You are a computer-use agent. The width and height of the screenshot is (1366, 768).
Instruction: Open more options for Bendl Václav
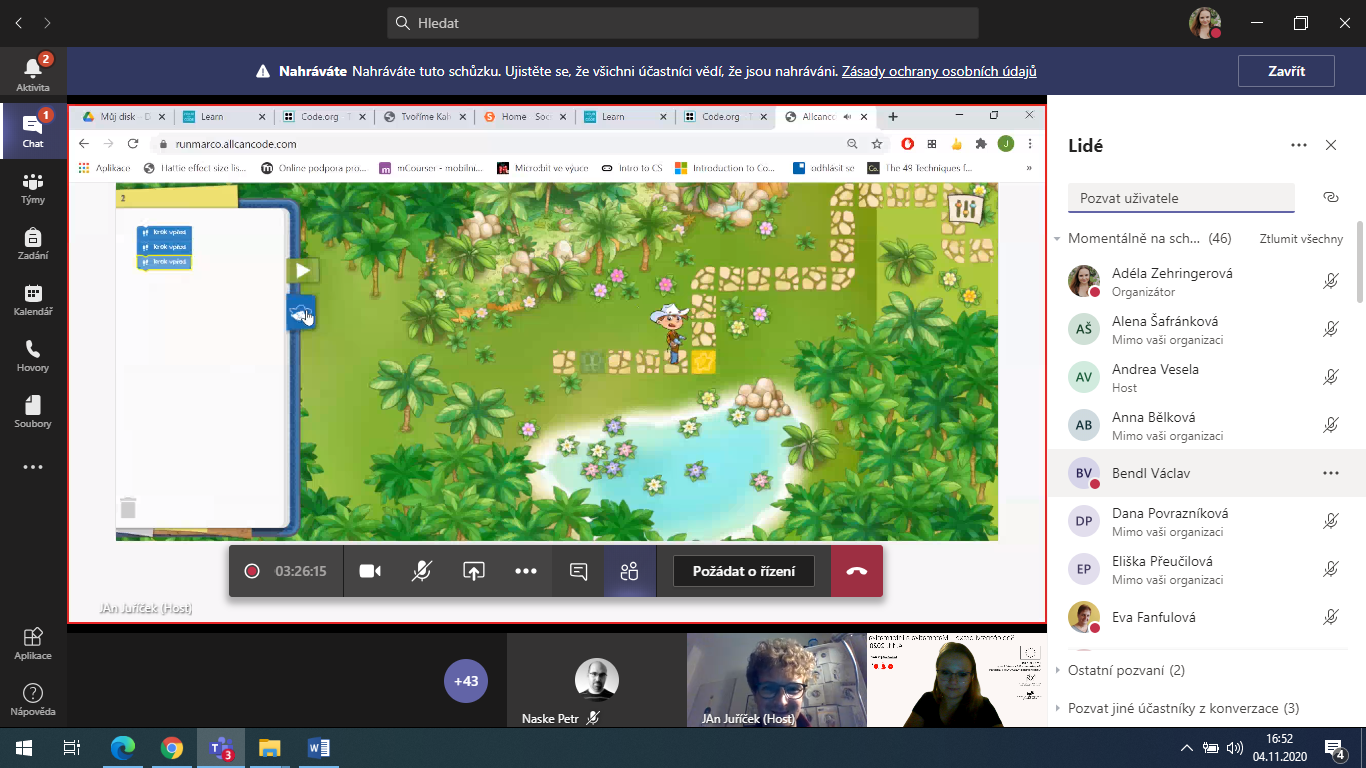pos(1330,473)
